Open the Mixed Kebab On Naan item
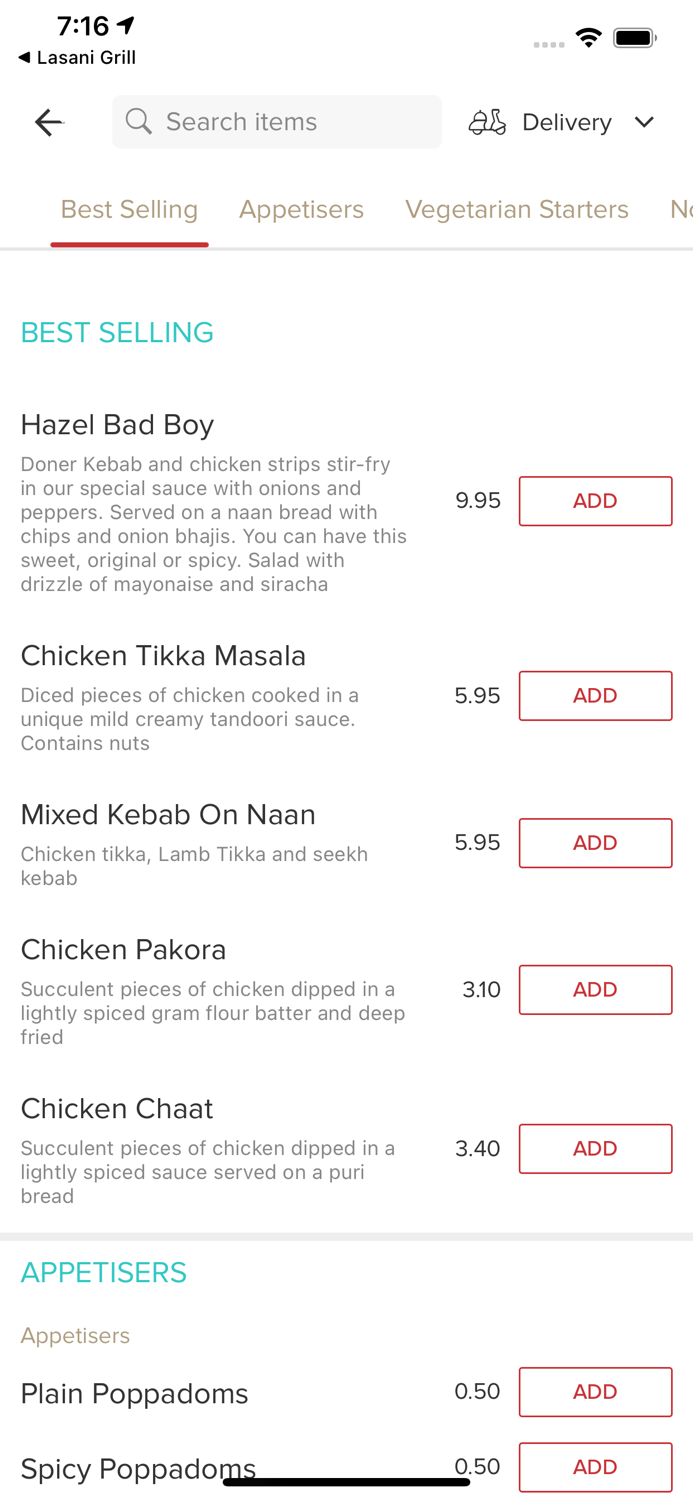Viewport: 693px width, 1500px height. [x=168, y=815]
